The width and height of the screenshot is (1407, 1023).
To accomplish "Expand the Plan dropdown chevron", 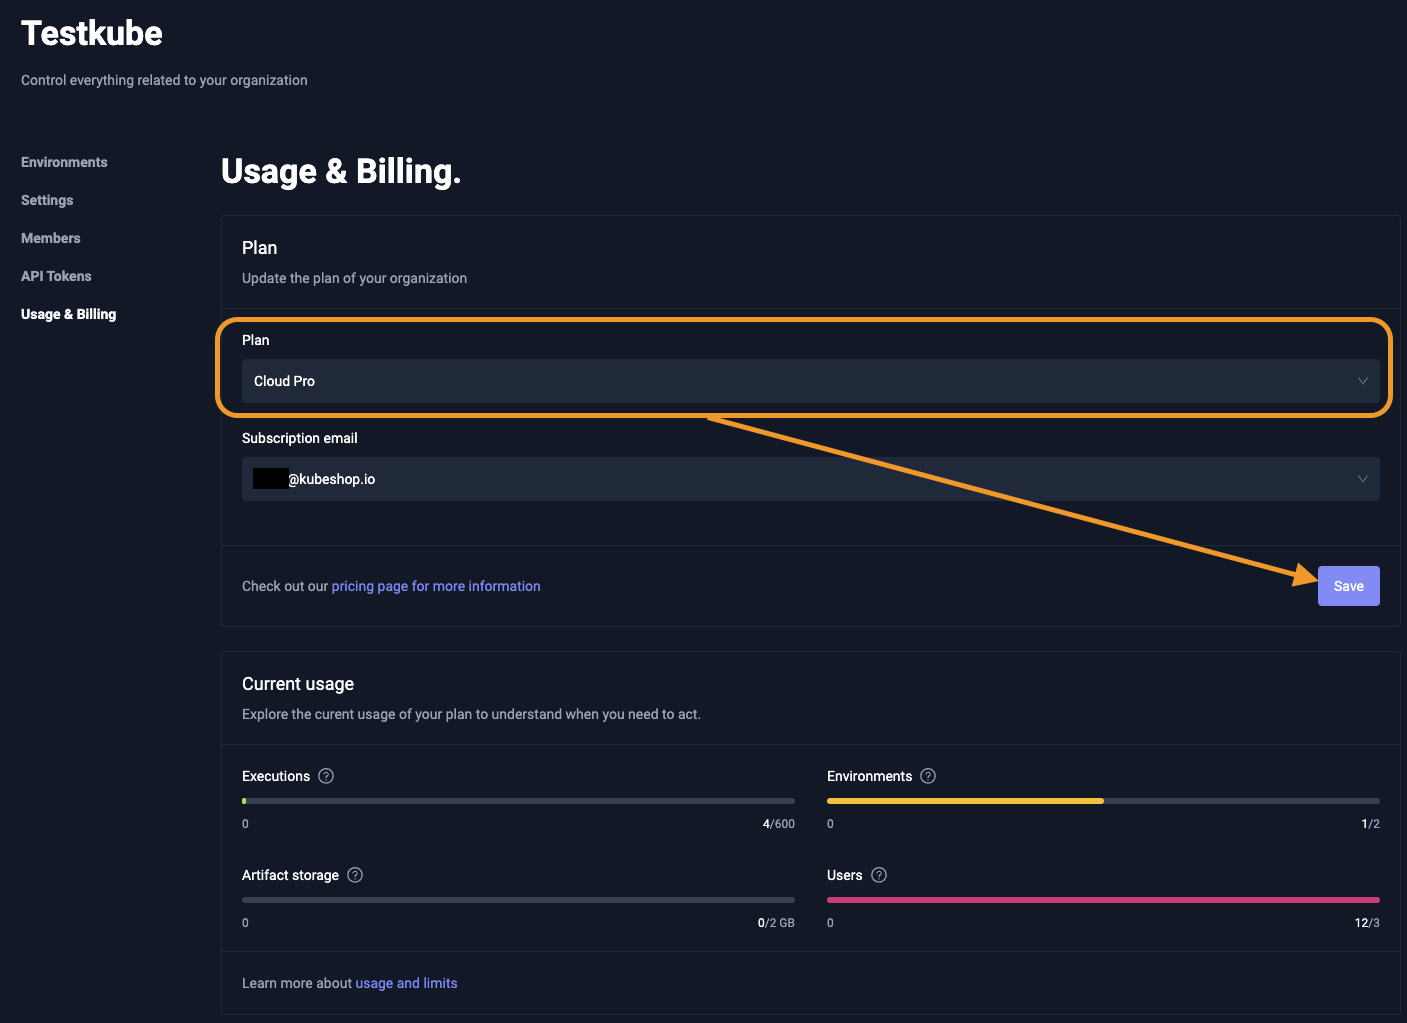I will click(x=1362, y=381).
